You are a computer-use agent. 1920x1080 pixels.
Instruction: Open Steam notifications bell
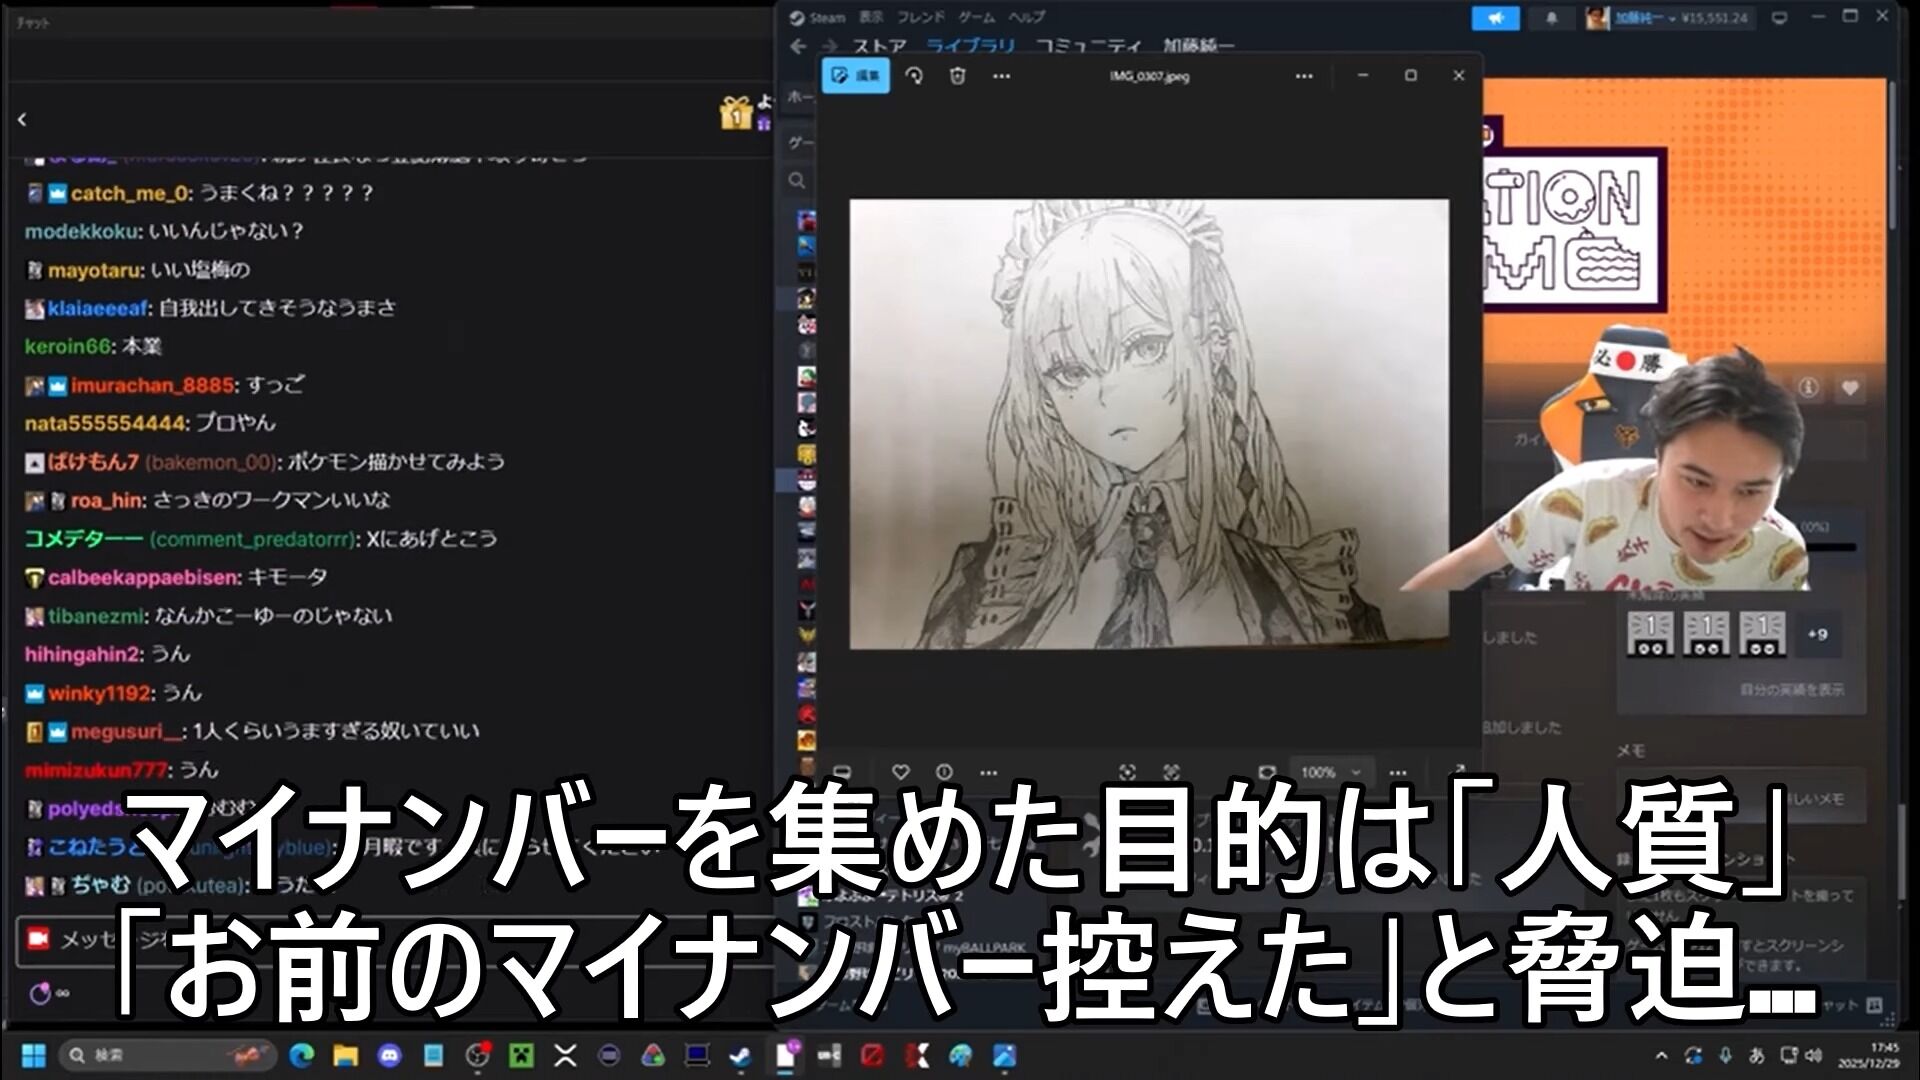(x=1551, y=18)
